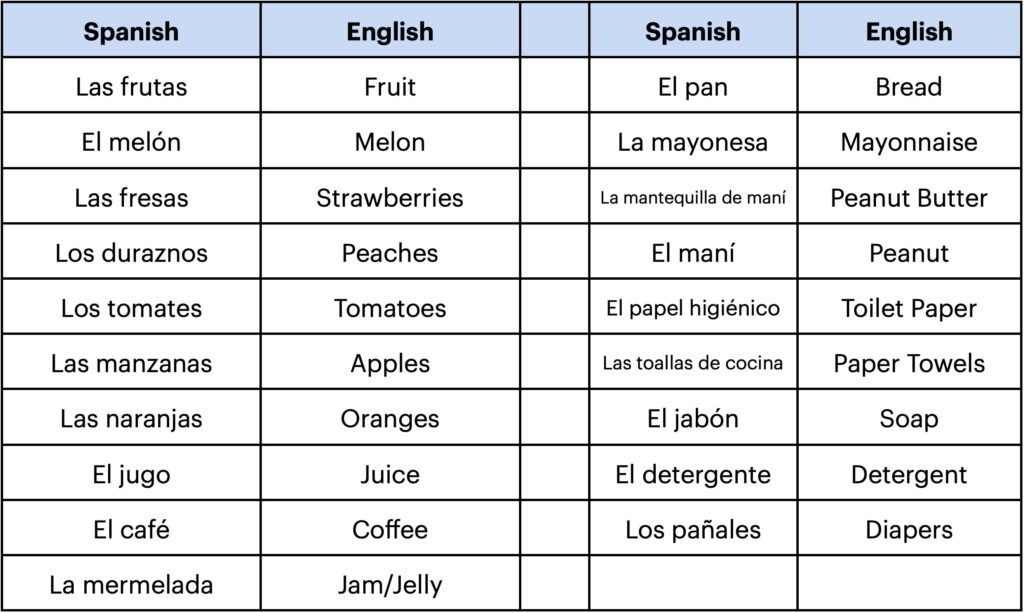Select the "El jugo" cell
The height and width of the screenshot is (613, 1024).
tap(131, 474)
